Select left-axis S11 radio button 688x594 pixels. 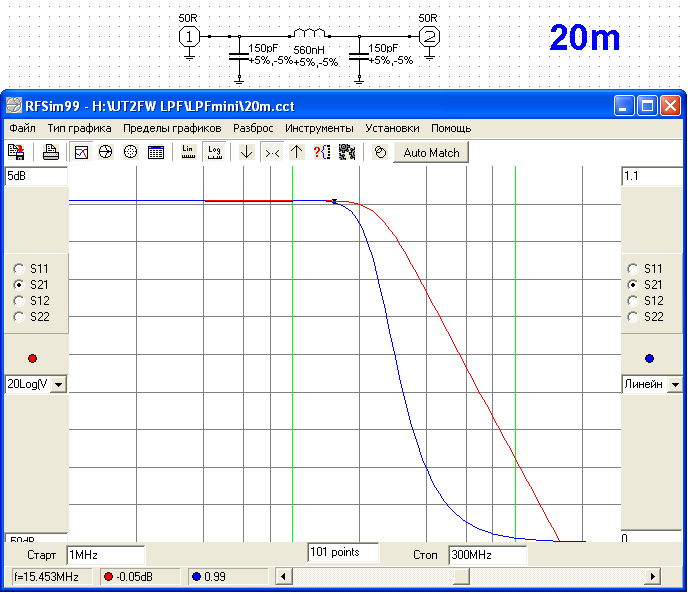point(19,268)
